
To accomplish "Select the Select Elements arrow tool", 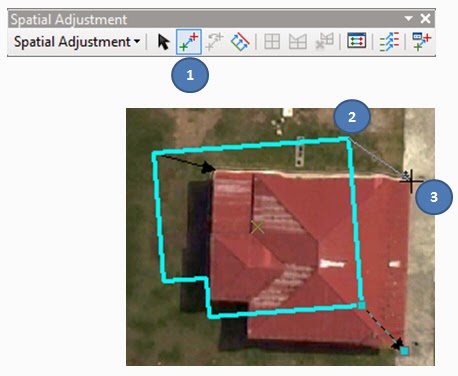I will pyautogui.click(x=163, y=42).
